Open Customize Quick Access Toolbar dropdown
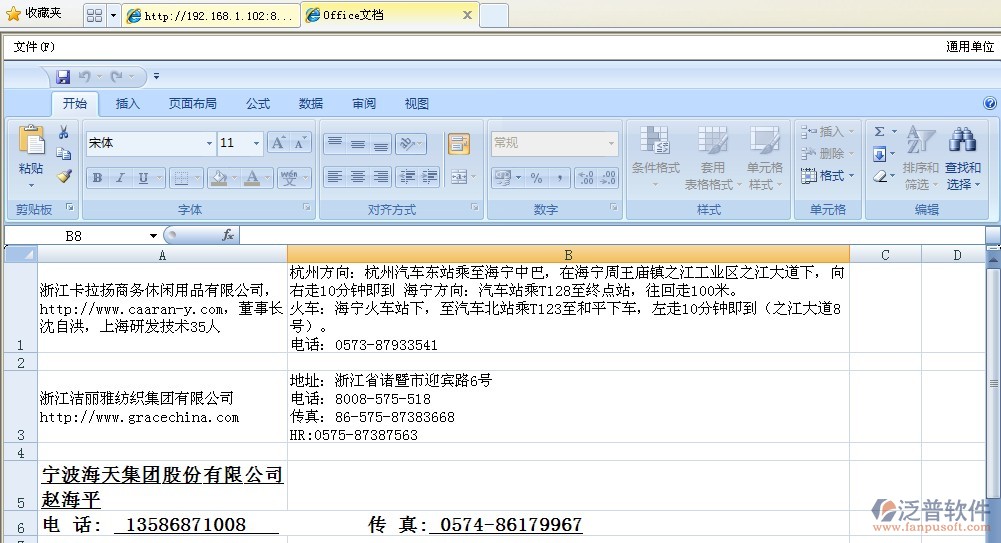This screenshot has width=1001, height=543. tap(156, 77)
